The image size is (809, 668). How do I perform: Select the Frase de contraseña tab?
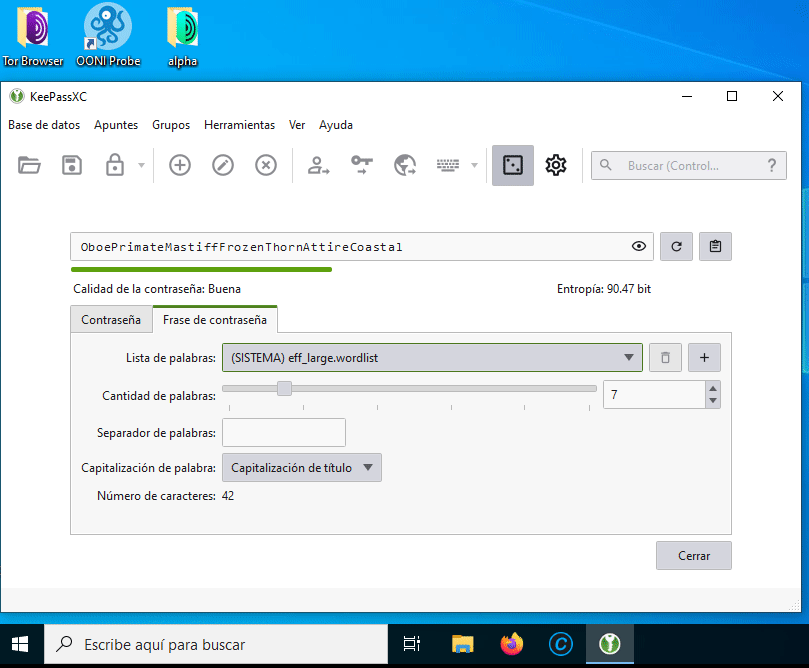pos(215,320)
